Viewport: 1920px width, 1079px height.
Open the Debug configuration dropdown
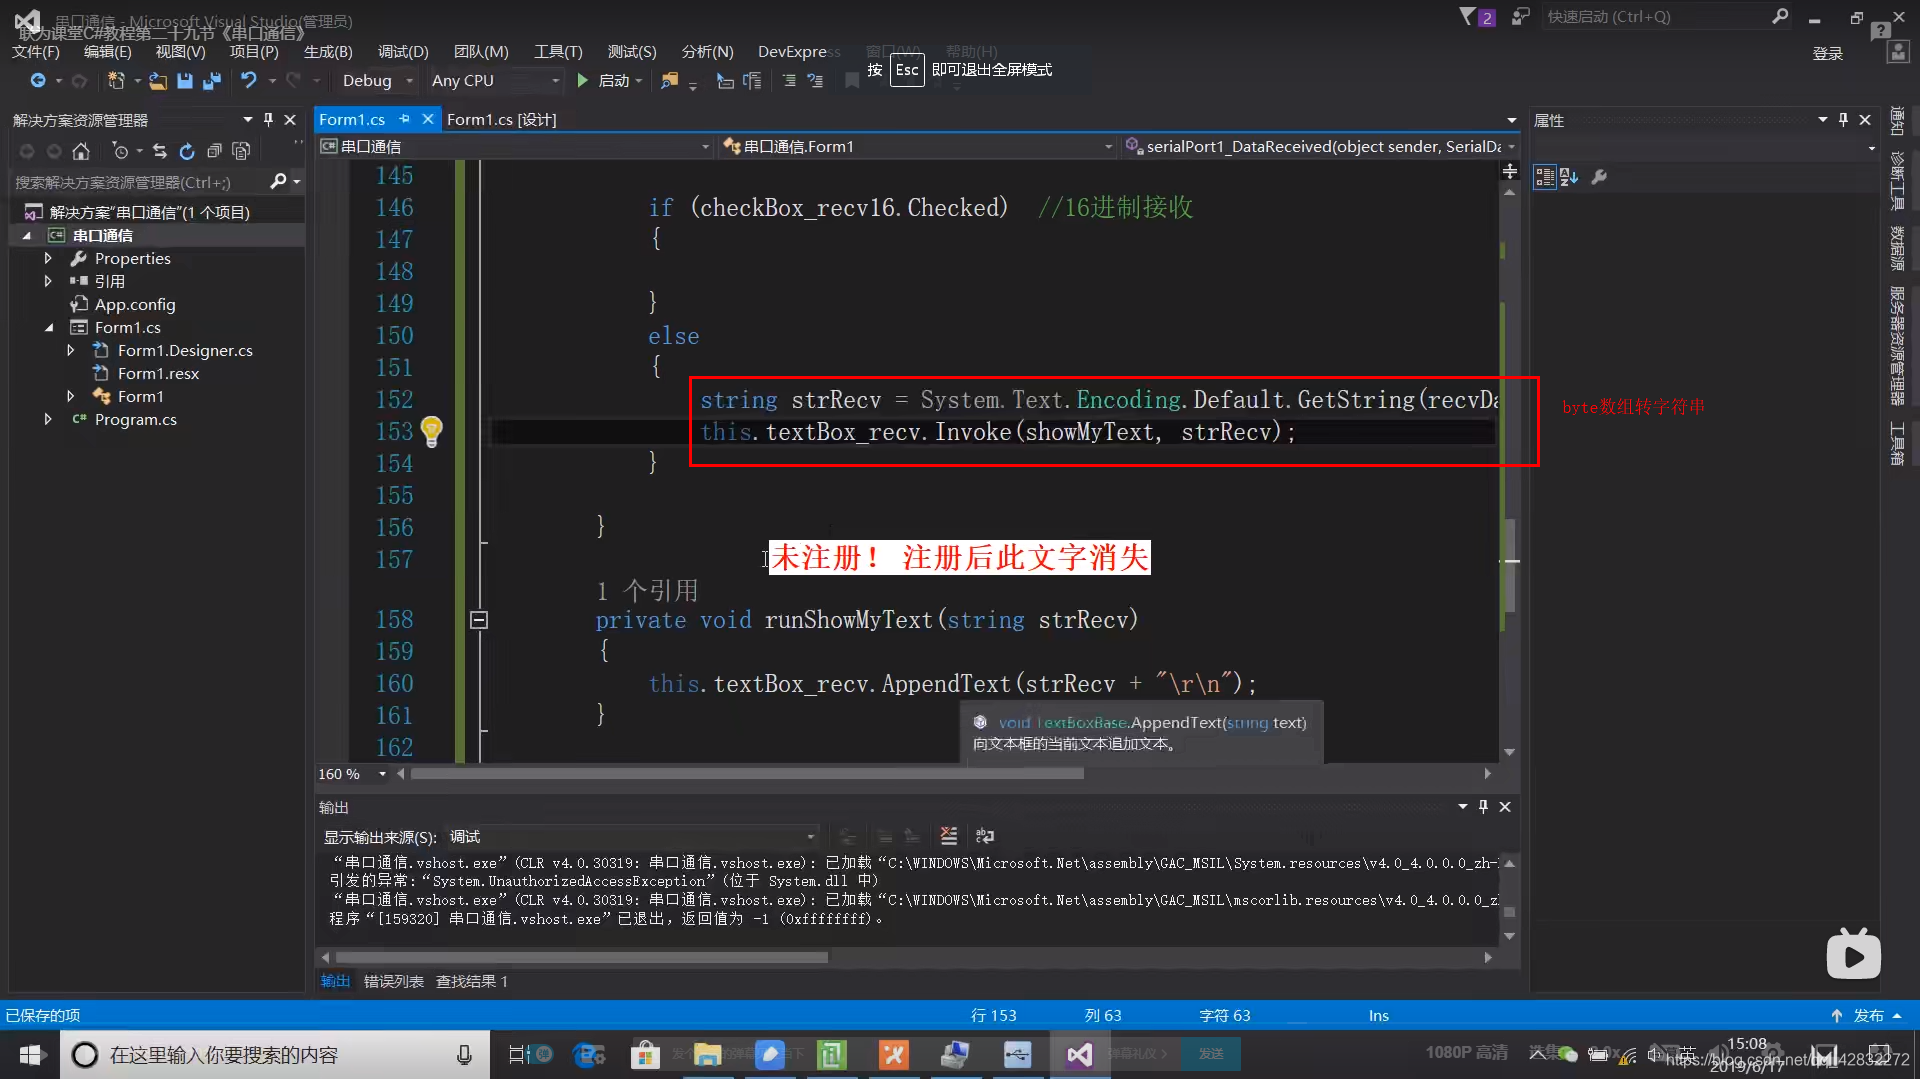[x=377, y=80]
